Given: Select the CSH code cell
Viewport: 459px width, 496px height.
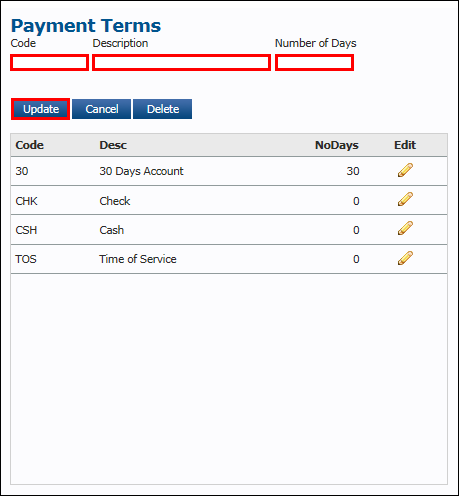Looking at the screenshot, I should point(26,230).
